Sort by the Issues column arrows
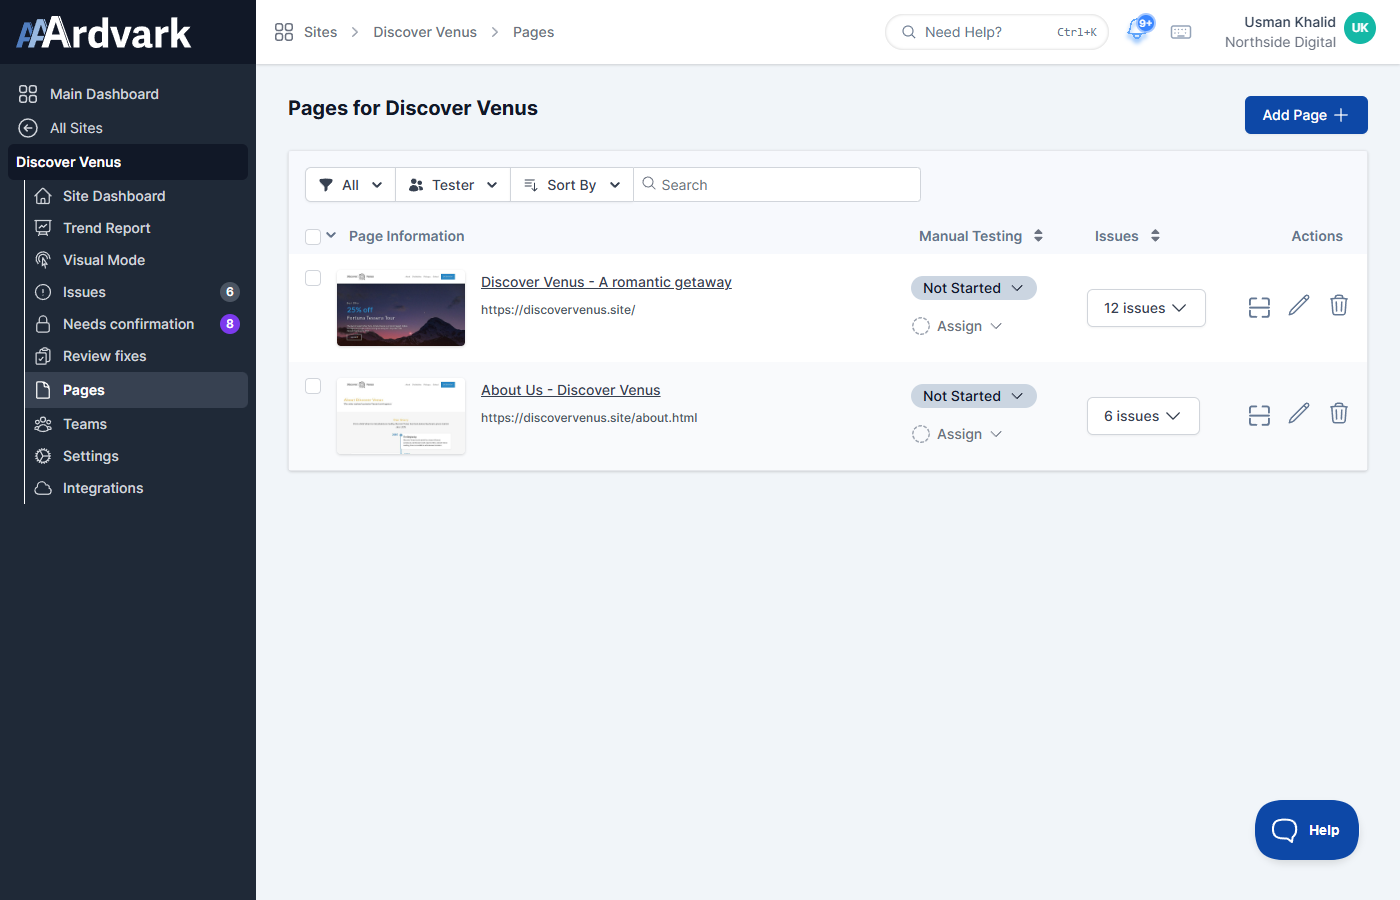Viewport: 1400px width, 900px height. coord(1155,236)
